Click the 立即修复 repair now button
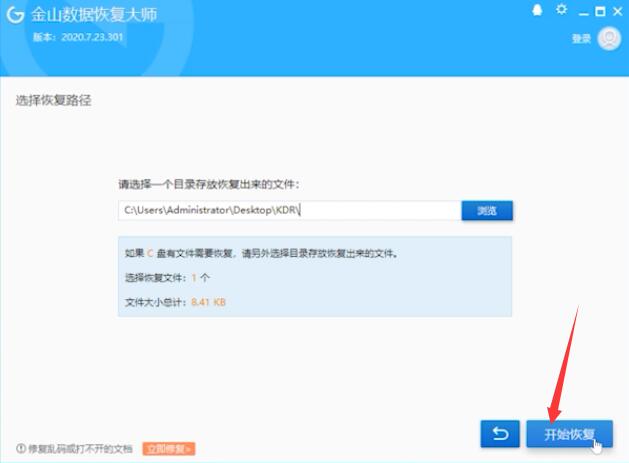The width and height of the screenshot is (629, 463). pos(168,449)
